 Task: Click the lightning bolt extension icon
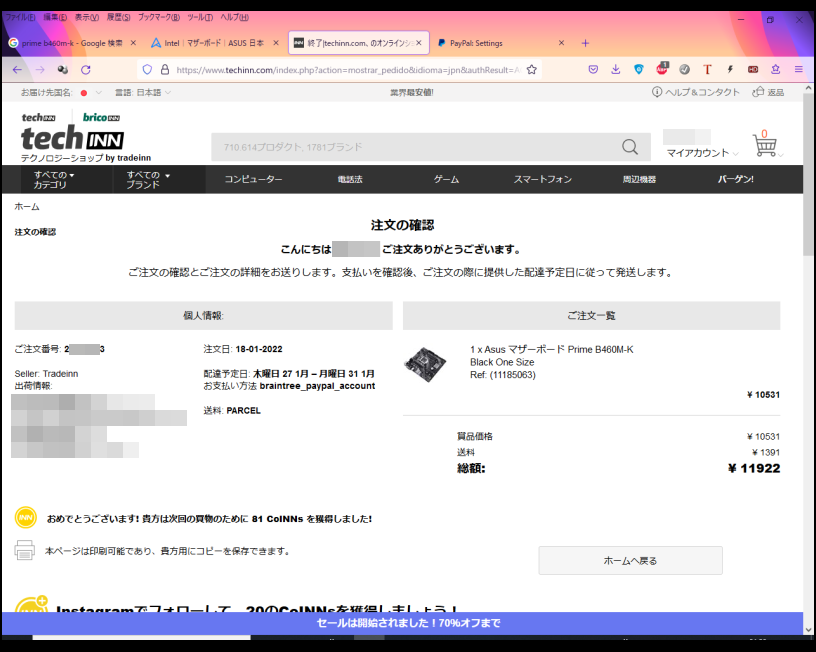pyautogui.click(x=730, y=70)
